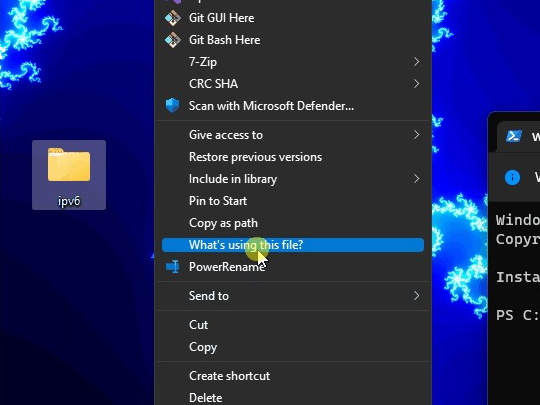
Task: Click the blue info icon in terminal
Action: 512,177
